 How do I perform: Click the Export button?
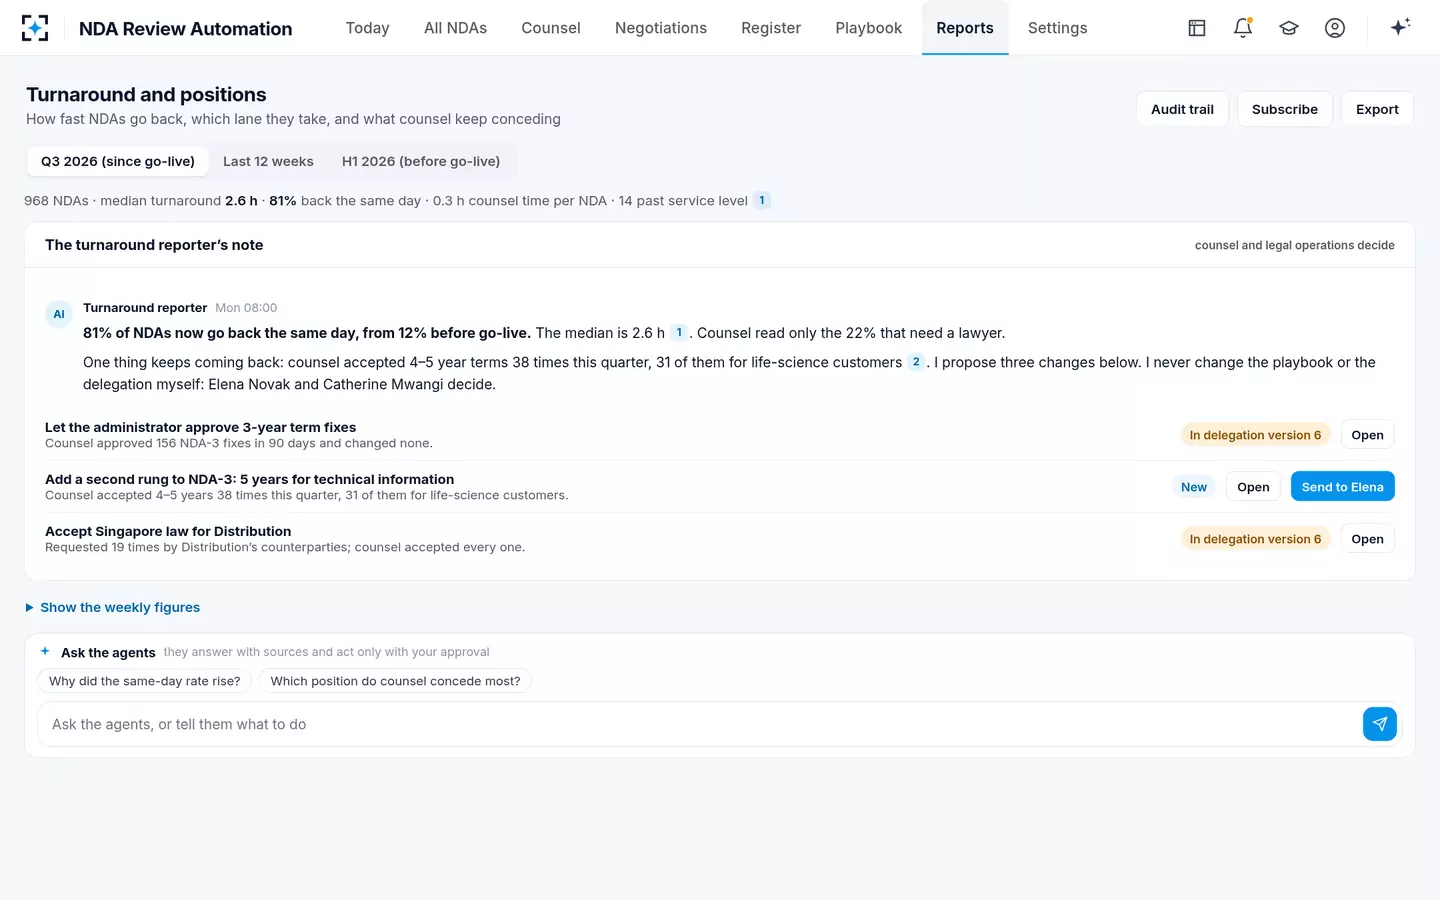(x=1377, y=109)
